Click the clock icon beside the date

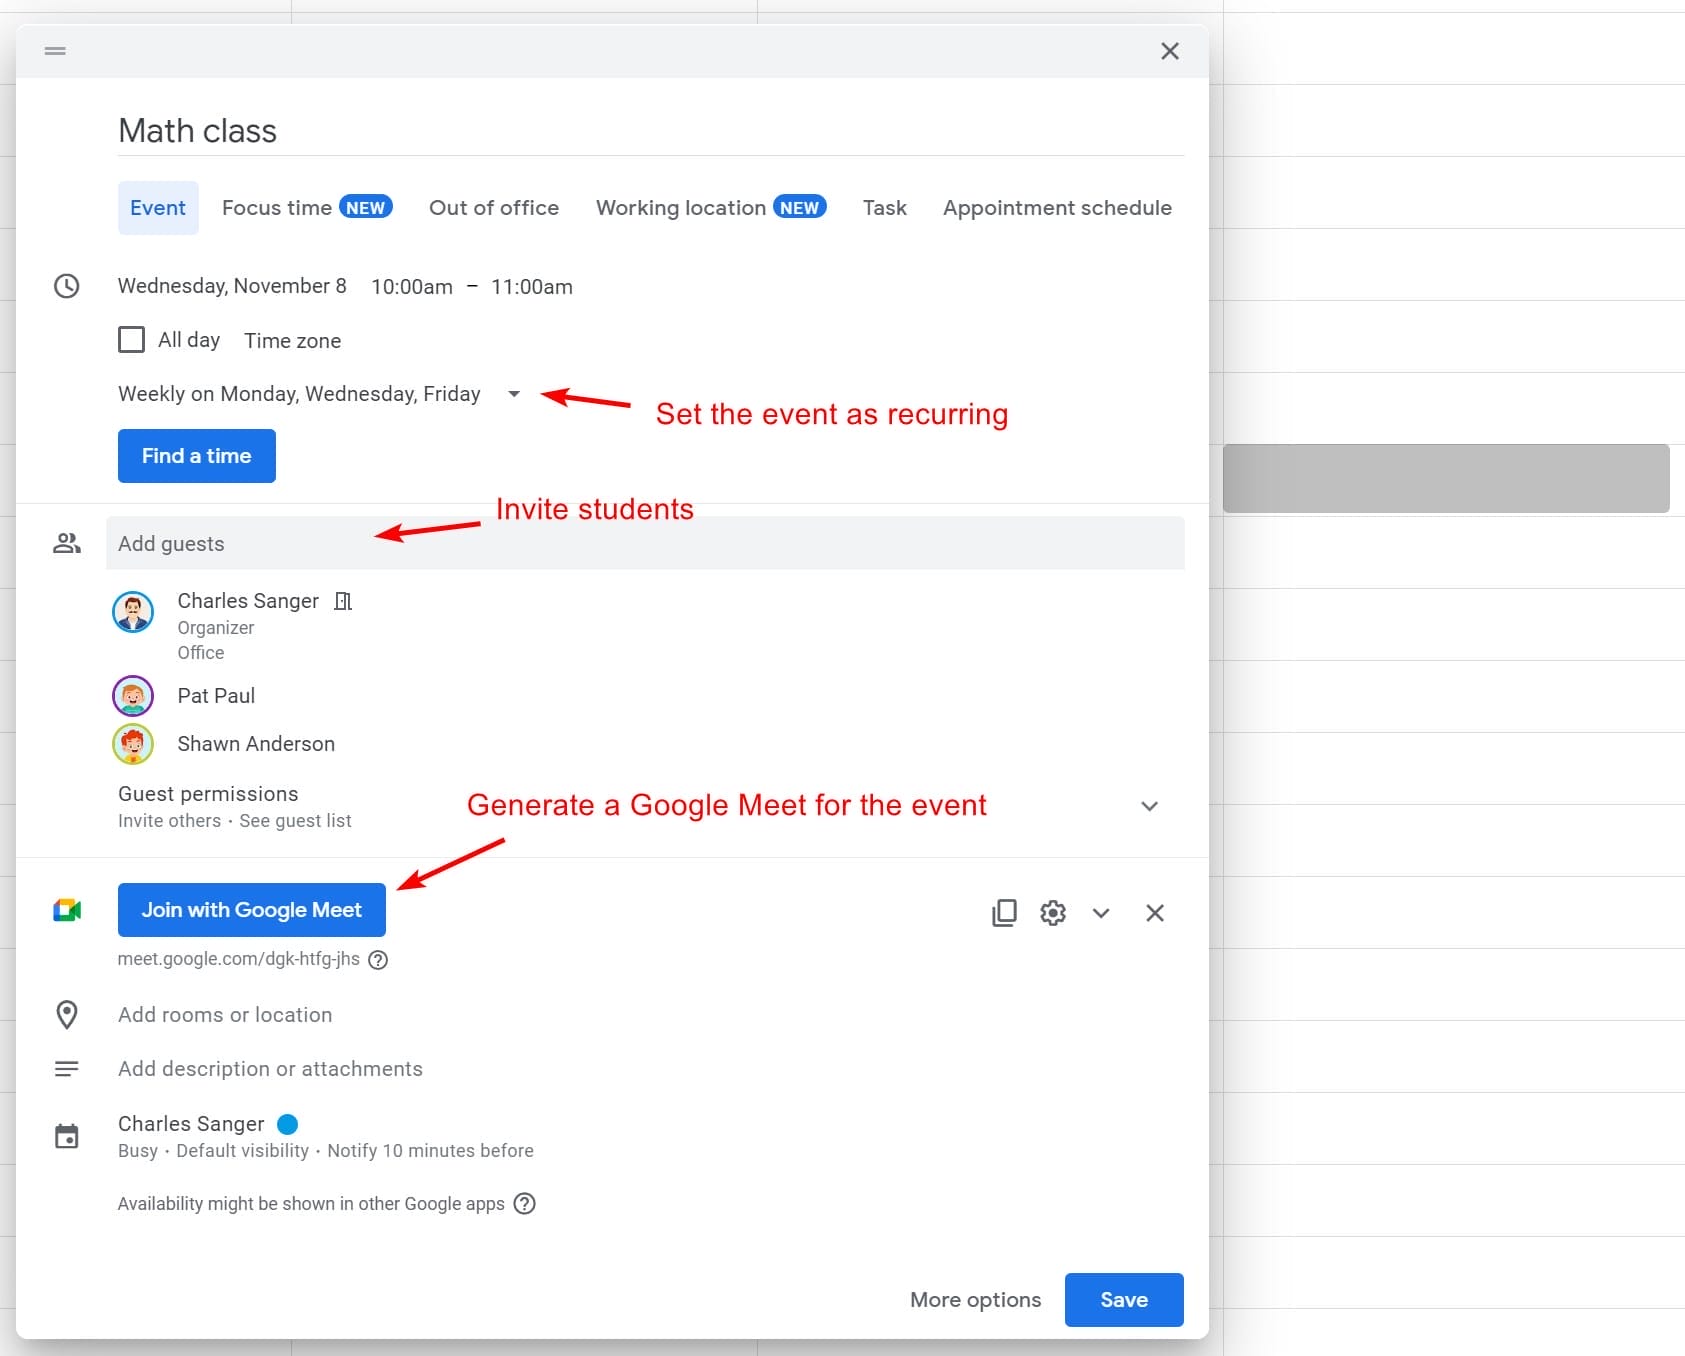click(x=66, y=286)
